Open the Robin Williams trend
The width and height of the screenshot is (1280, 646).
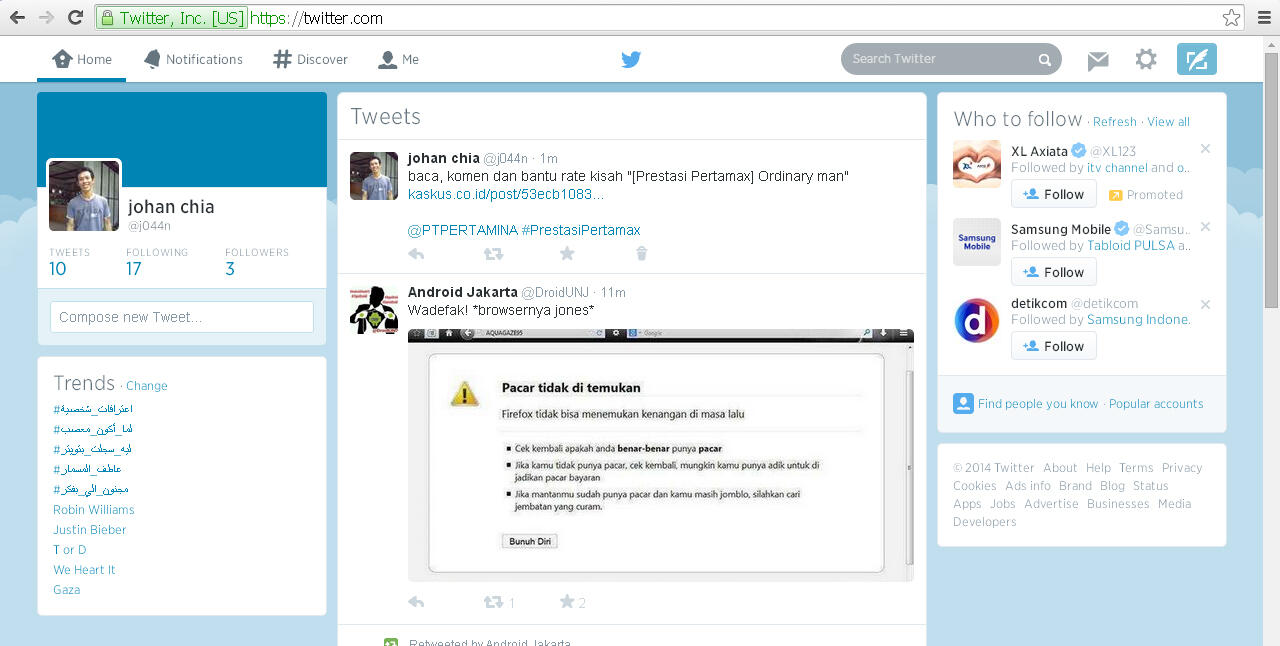point(94,510)
